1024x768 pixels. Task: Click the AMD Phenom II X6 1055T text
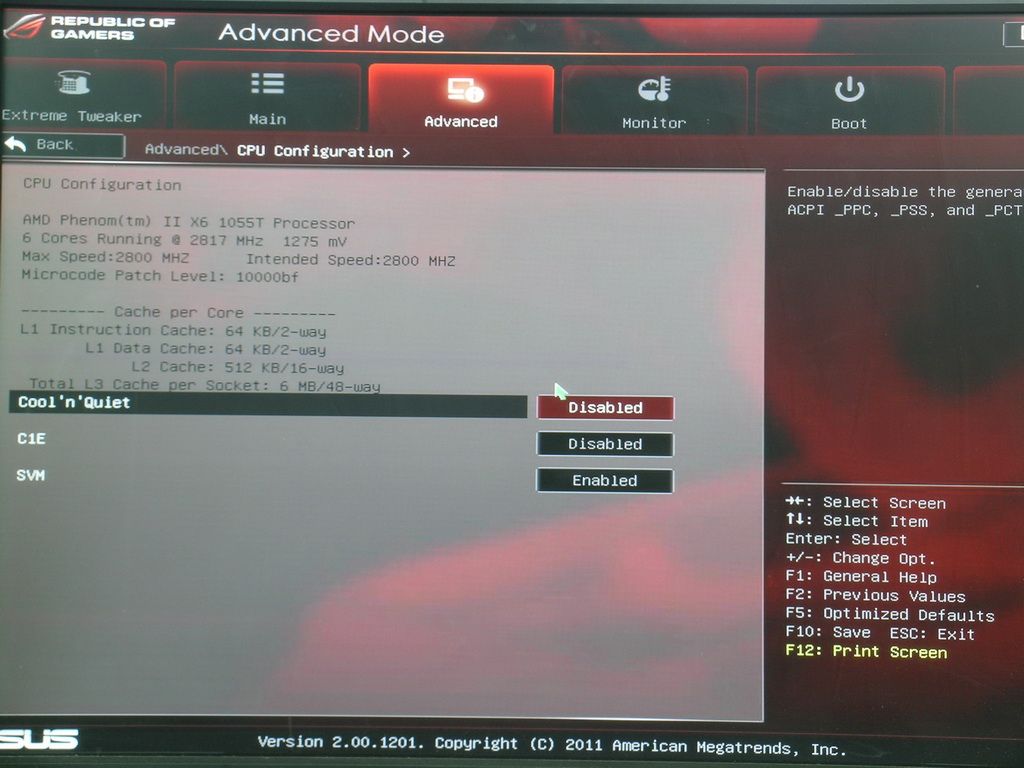[x=189, y=222]
